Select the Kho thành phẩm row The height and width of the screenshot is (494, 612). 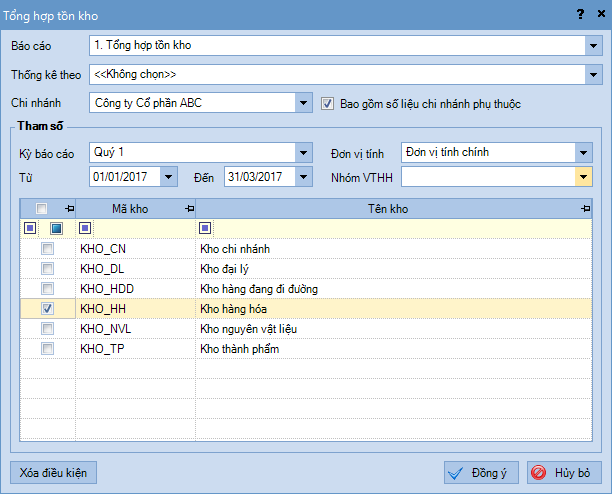238,349
